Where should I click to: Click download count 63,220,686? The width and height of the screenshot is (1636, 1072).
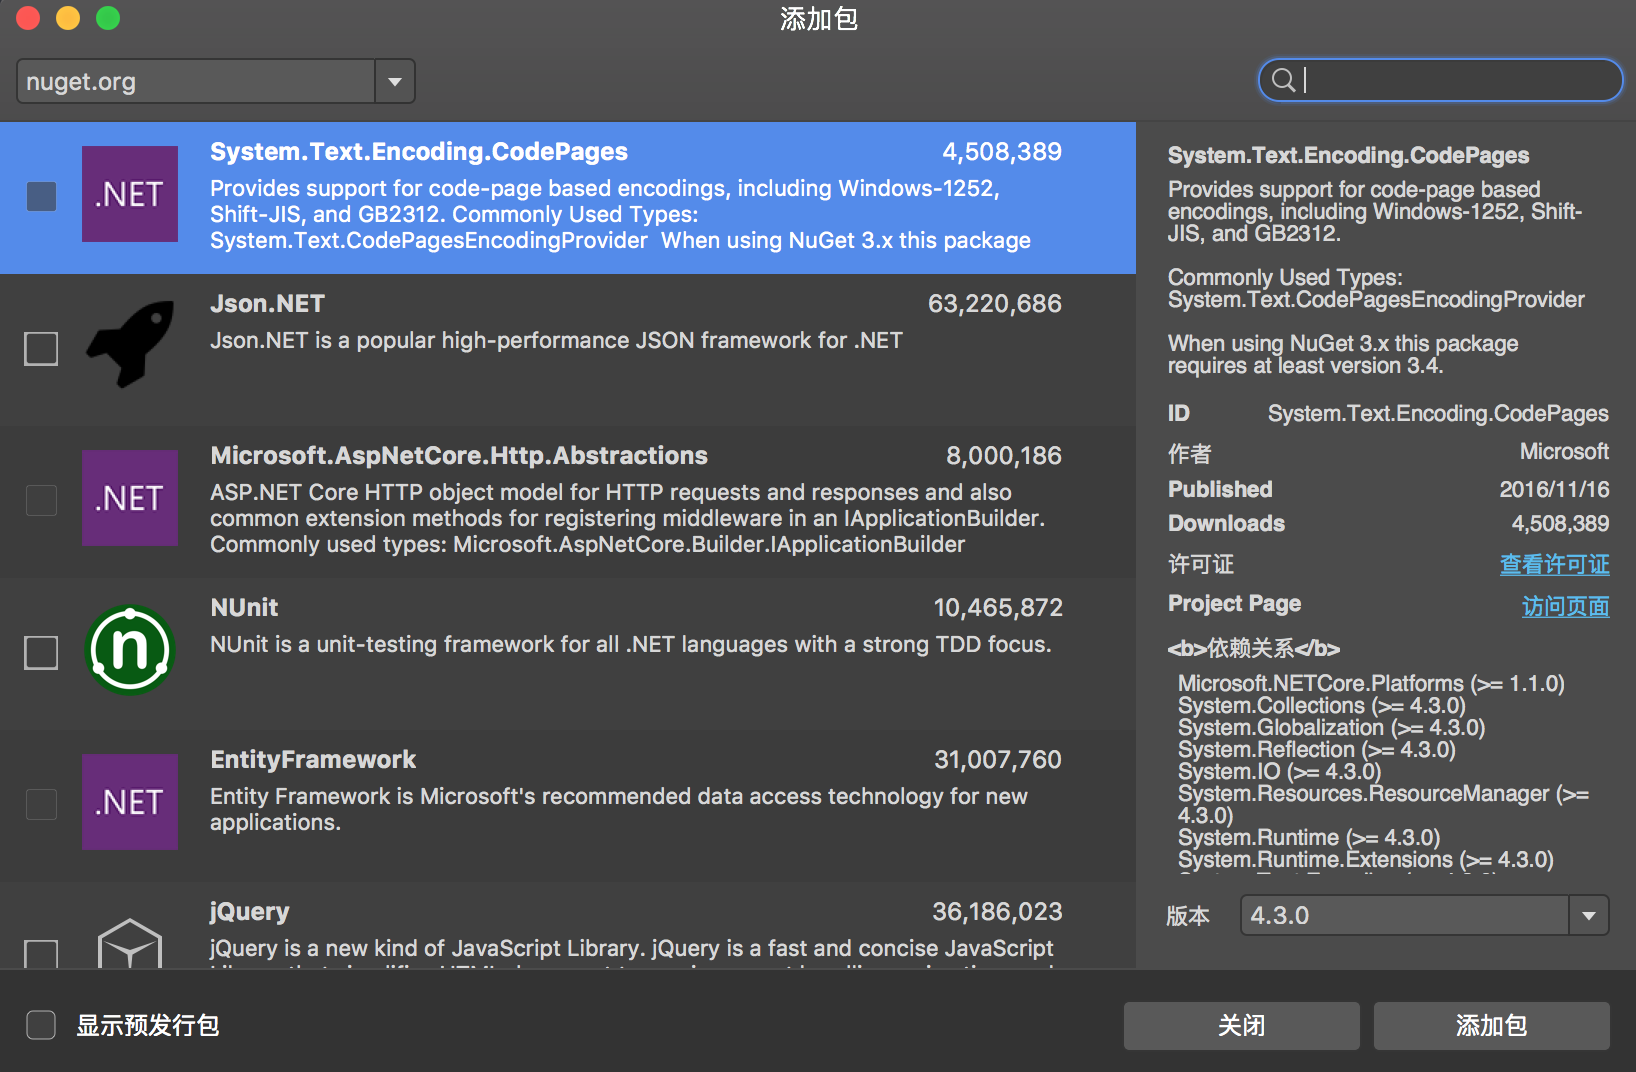coord(995,304)
